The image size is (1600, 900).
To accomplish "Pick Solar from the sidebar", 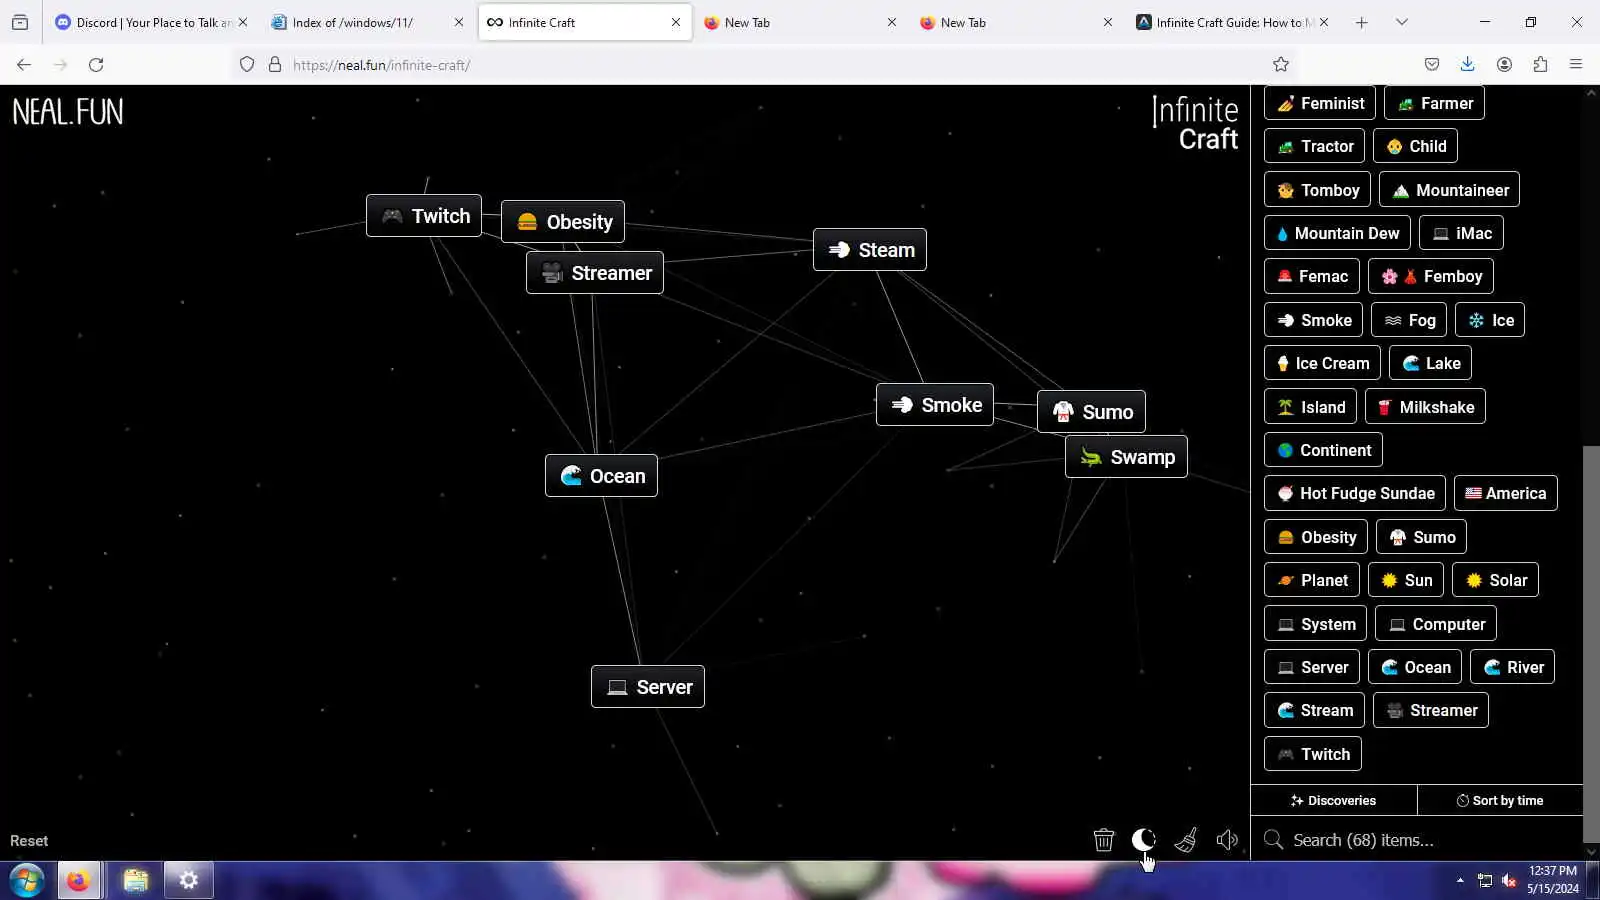I will pos(1495,580).
